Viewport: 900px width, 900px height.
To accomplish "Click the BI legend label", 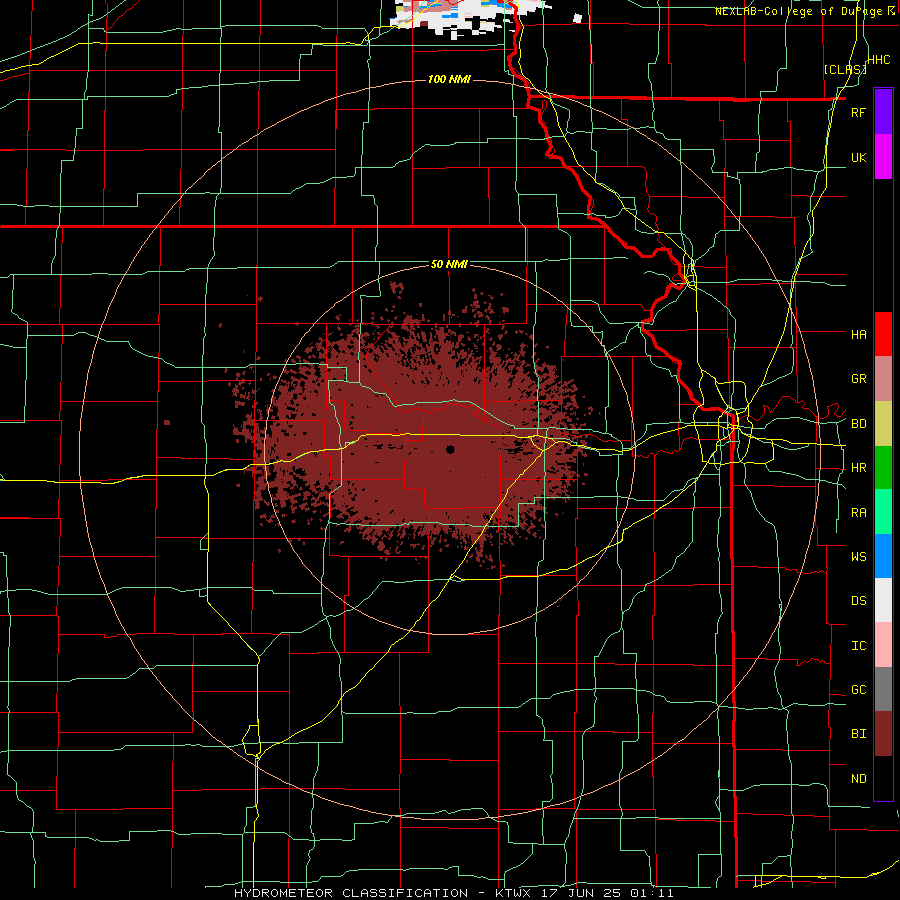I will (x=858, y=734).
